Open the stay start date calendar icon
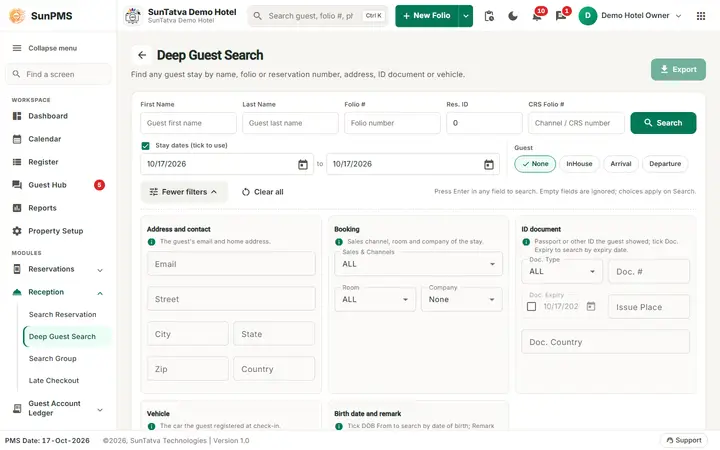 [x=303, y=164]
